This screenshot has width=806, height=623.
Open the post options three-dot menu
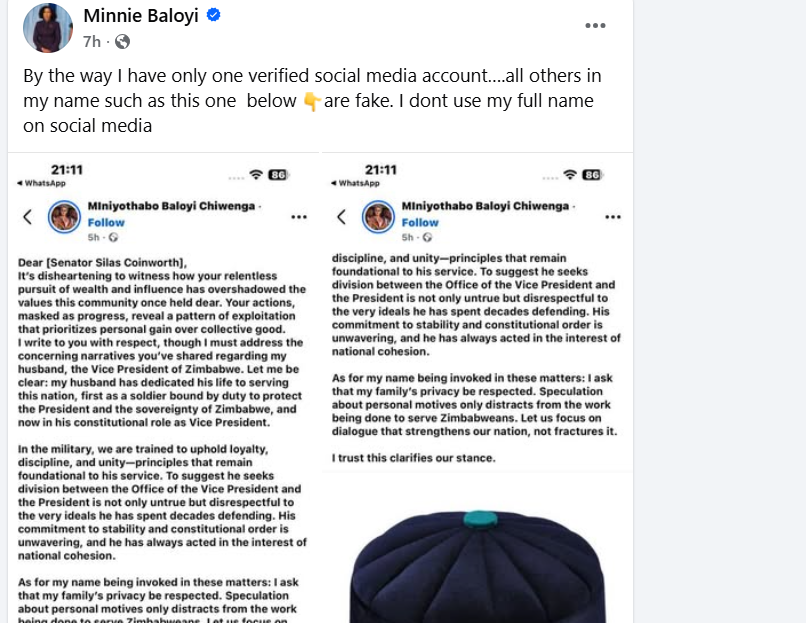point(596,26)
